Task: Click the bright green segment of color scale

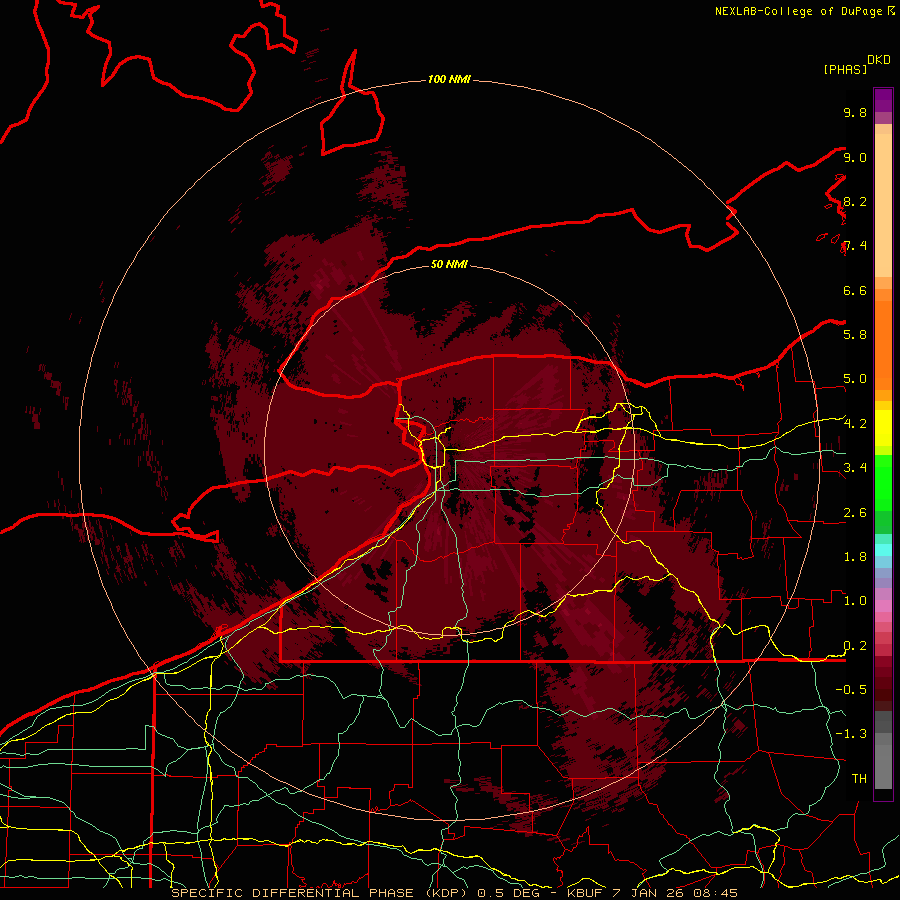Action: tap(883, 482)
